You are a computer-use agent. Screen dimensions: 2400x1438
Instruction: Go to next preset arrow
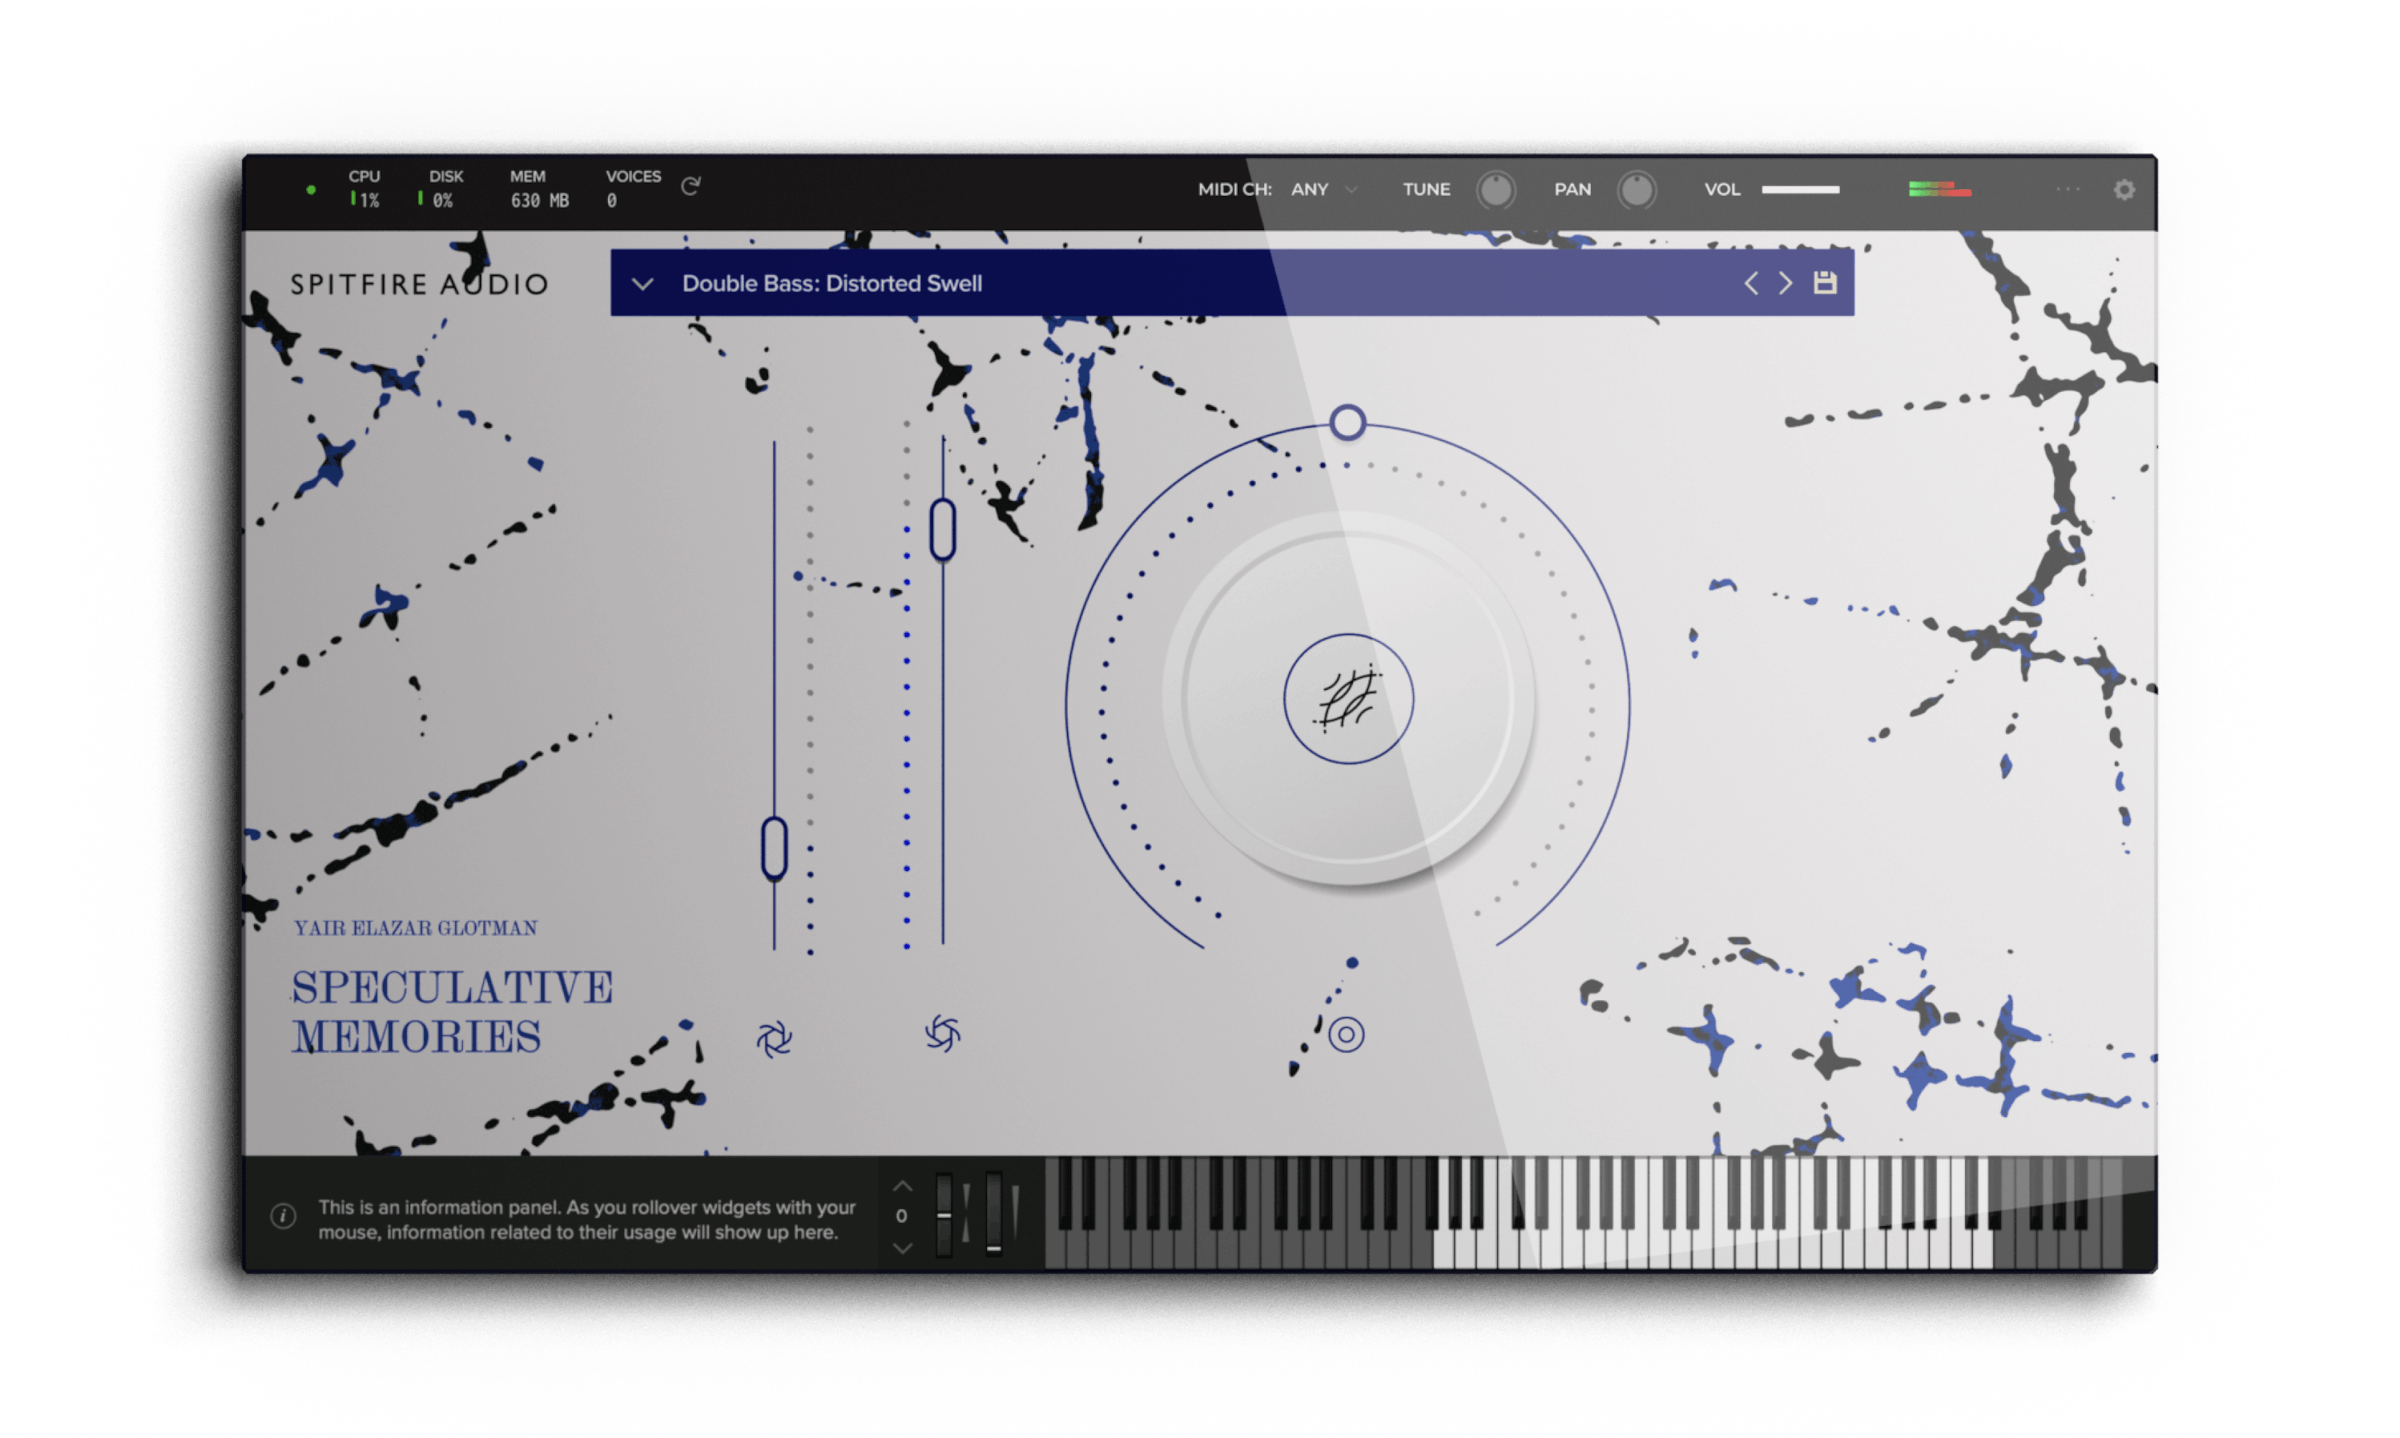point(1785,283)
